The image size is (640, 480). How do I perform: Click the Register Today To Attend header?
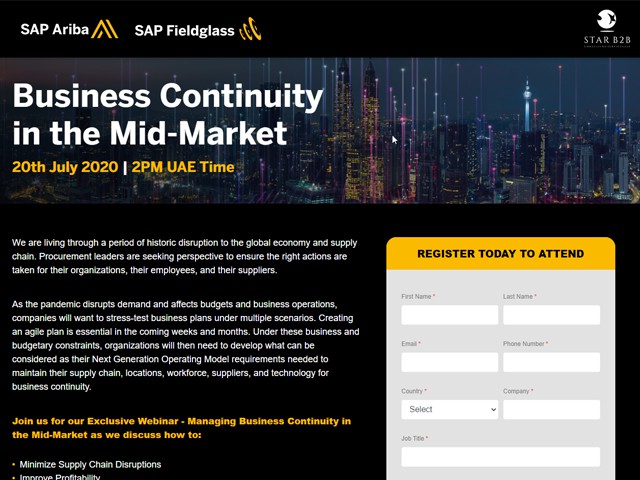pos(500,253)
